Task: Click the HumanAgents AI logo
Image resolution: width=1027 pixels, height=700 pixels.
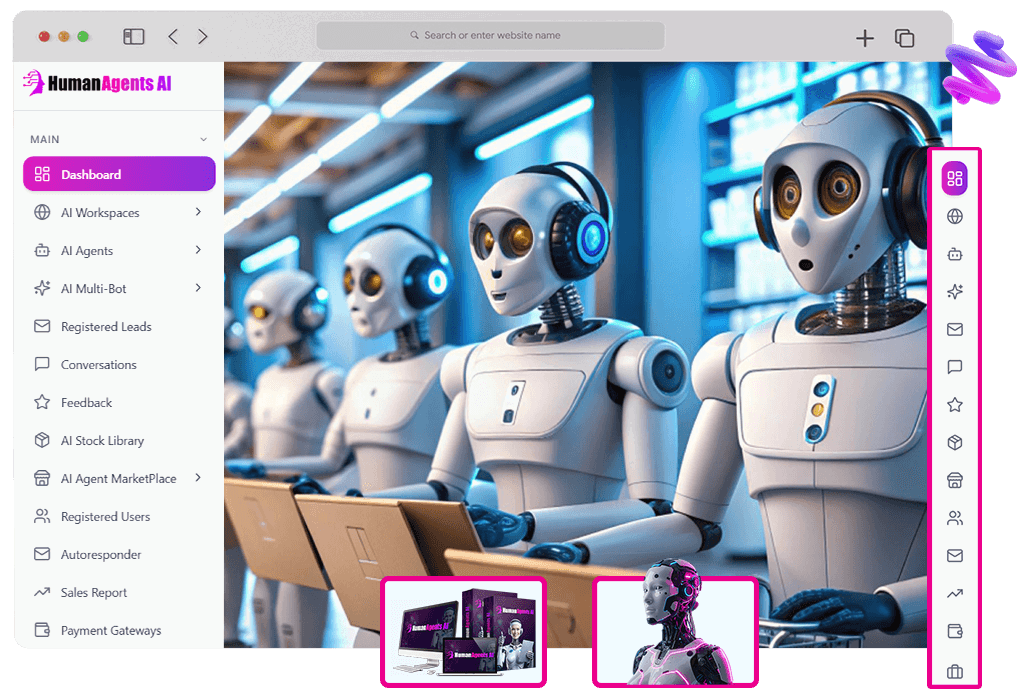Action: [x=97, y=84]
